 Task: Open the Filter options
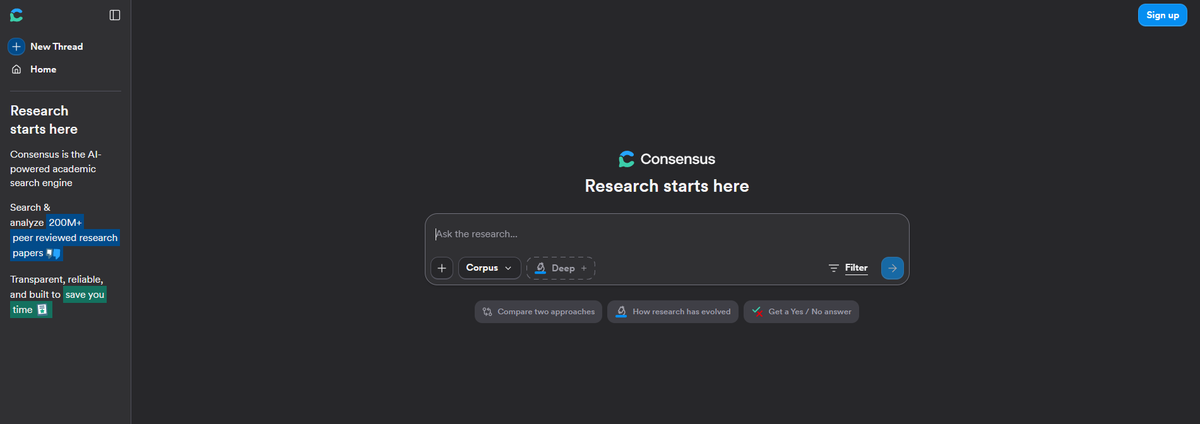coord(847,268)
